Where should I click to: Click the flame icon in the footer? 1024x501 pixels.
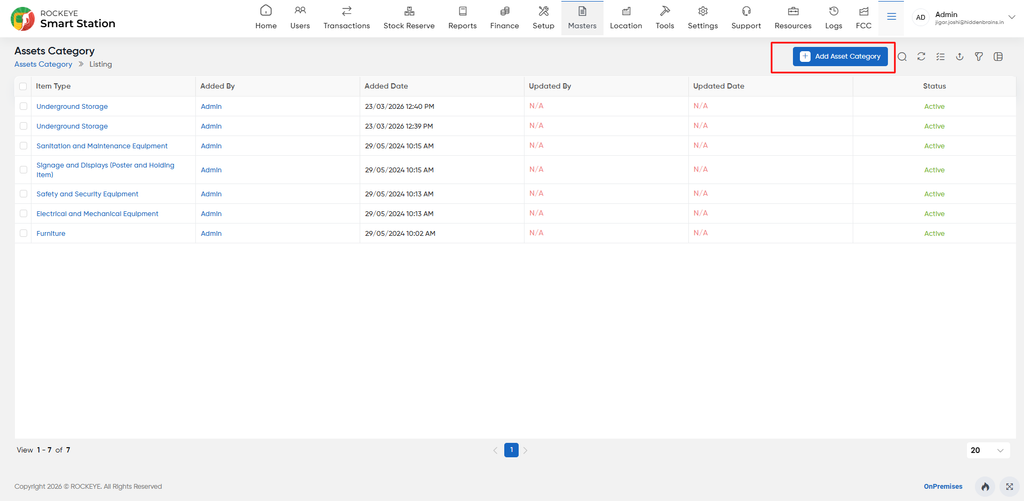[985, 487]
